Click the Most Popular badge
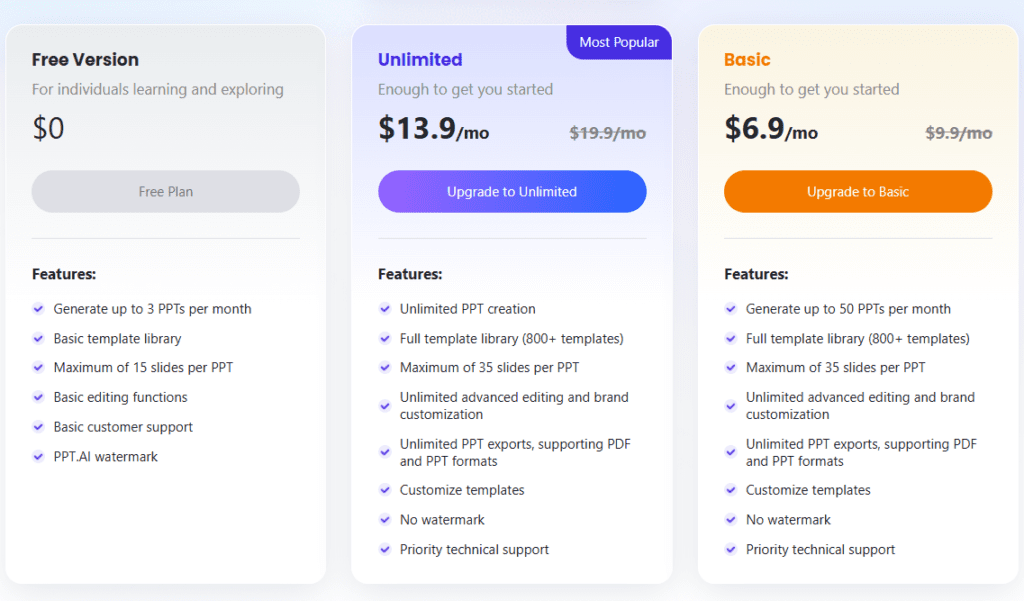This screenshot has height=601, width=1024. 618,42
